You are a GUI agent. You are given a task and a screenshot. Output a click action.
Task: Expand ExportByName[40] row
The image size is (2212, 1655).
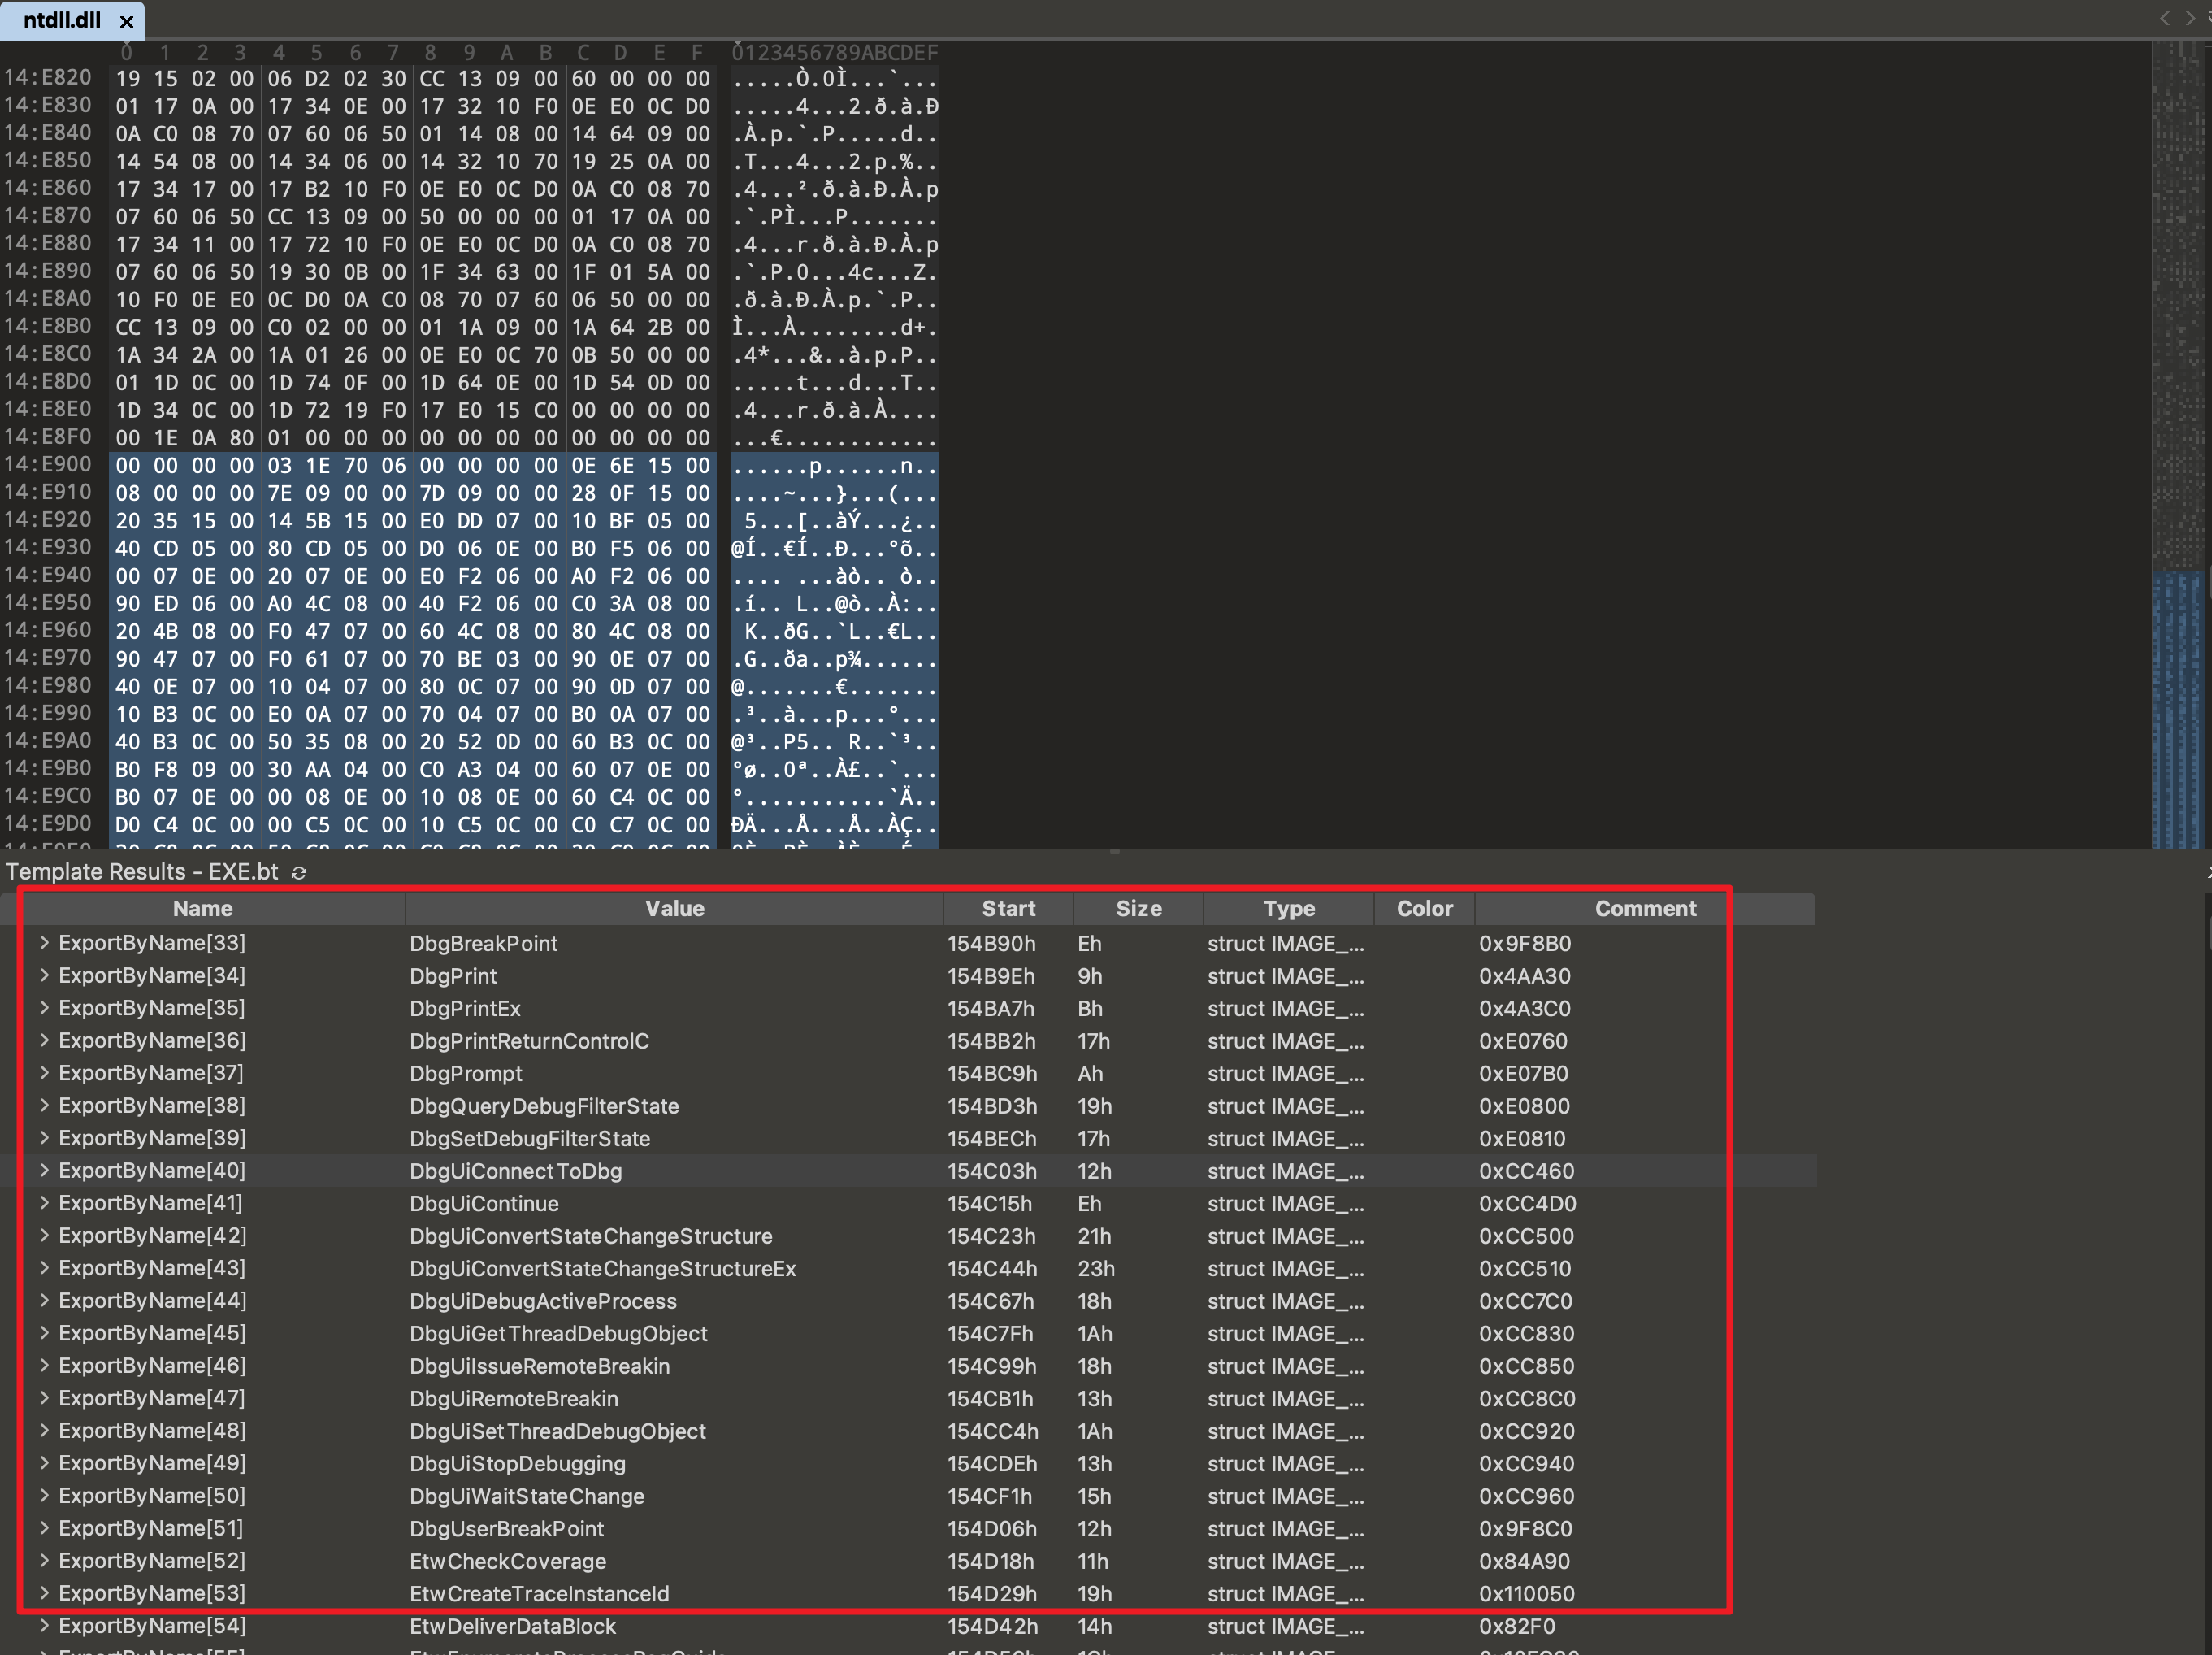pyautogui.click(x=44, y=1170)
